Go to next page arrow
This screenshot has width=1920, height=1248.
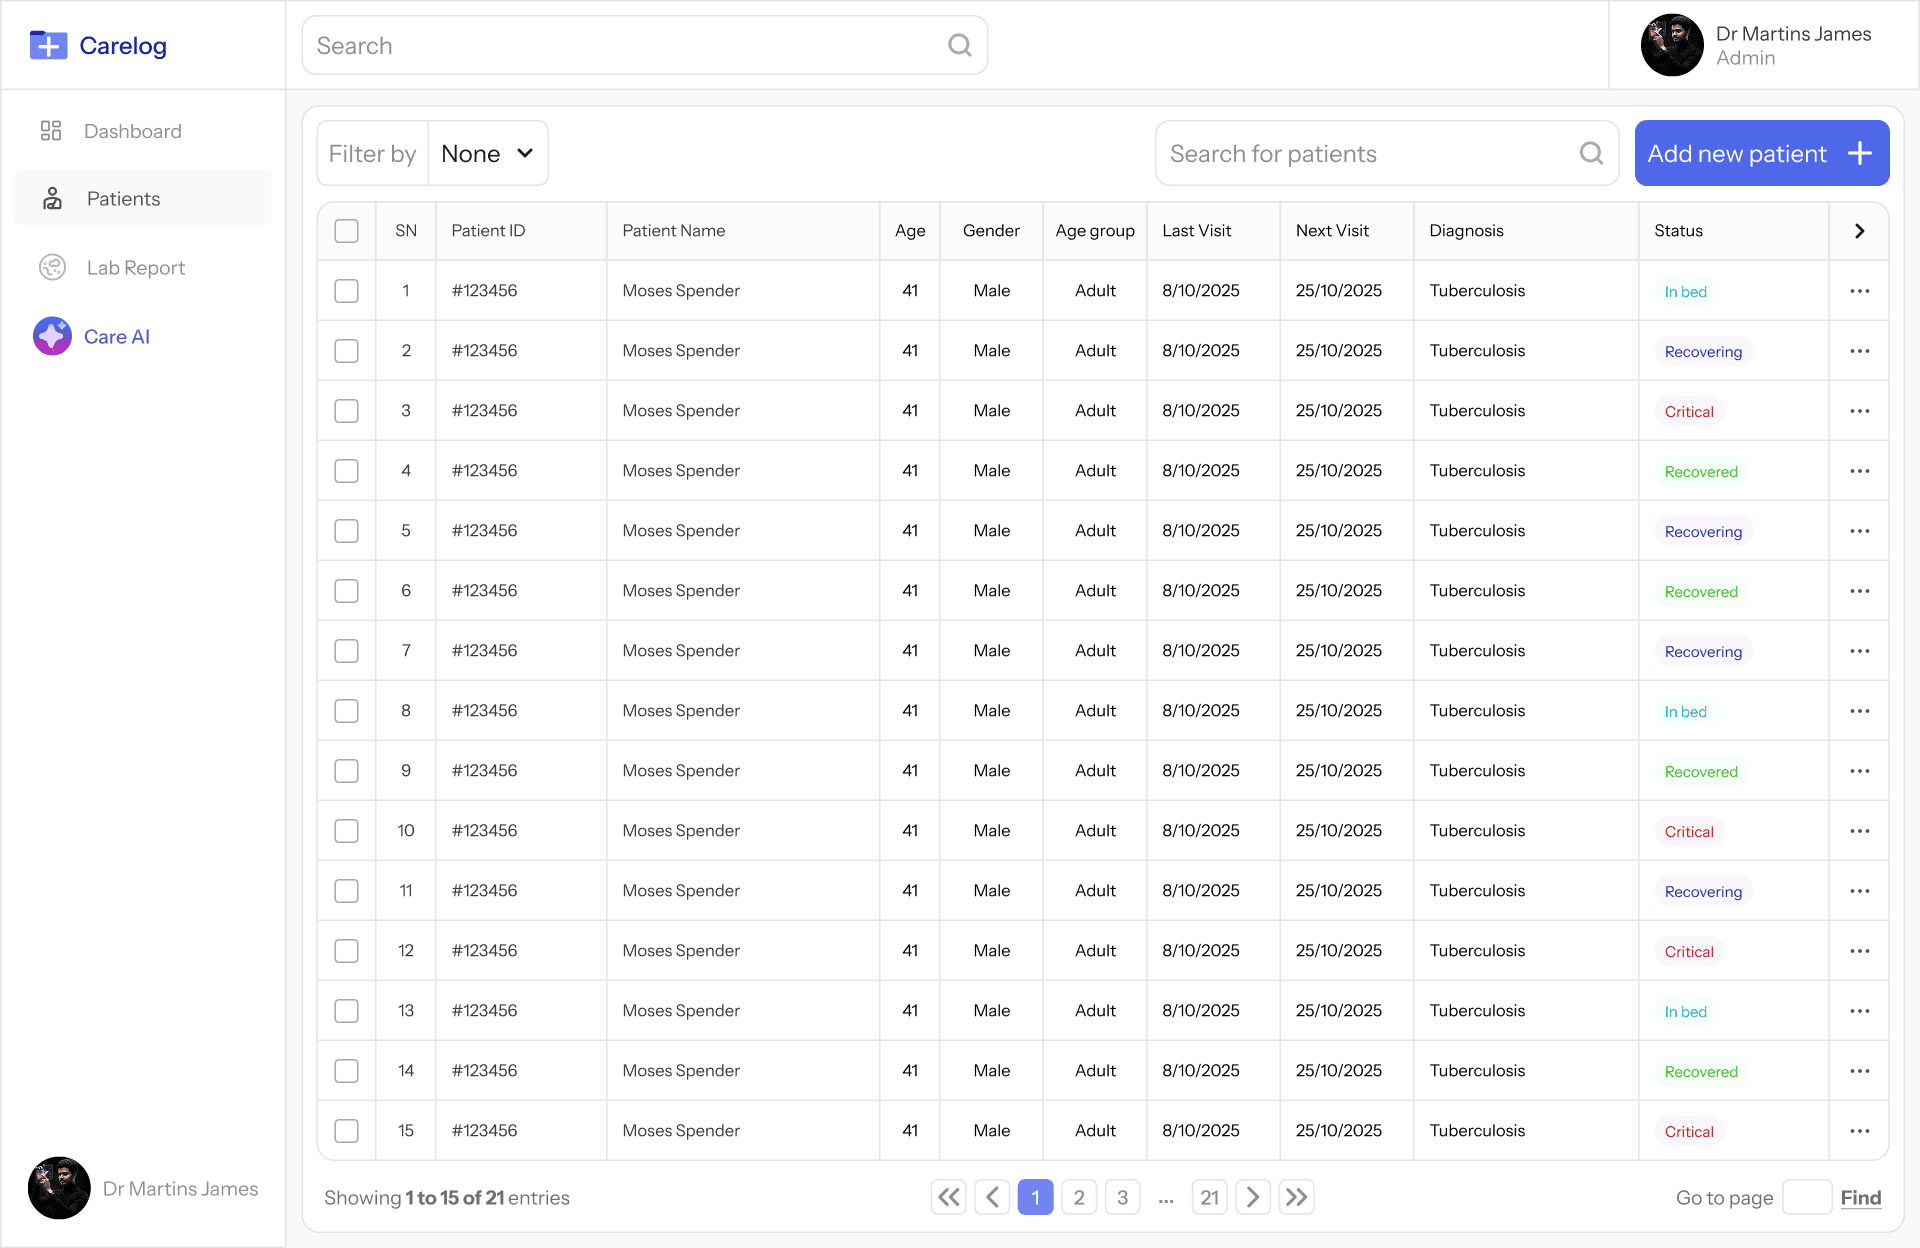click(1252, 1198)
